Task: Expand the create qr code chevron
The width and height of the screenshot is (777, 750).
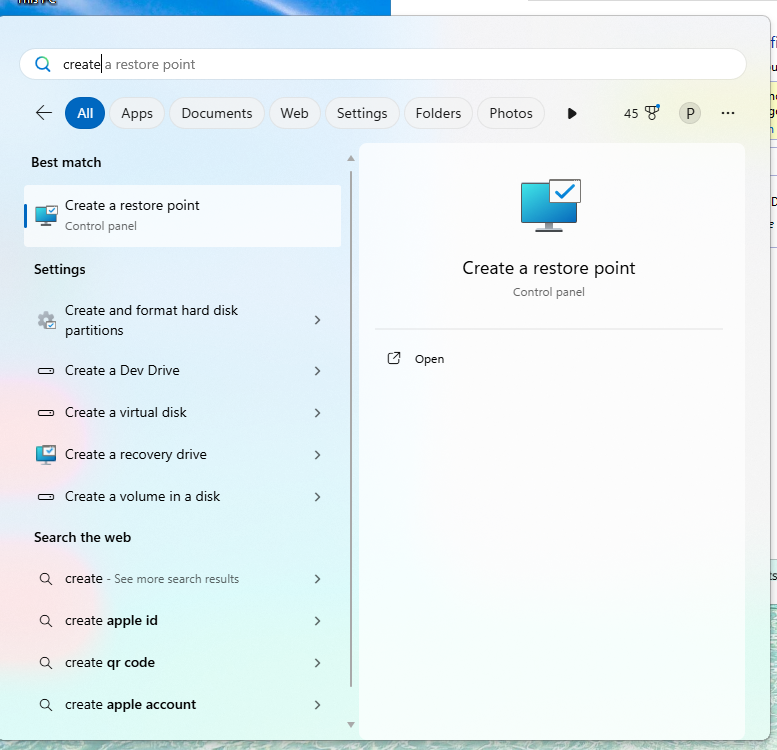Action: 318,663
